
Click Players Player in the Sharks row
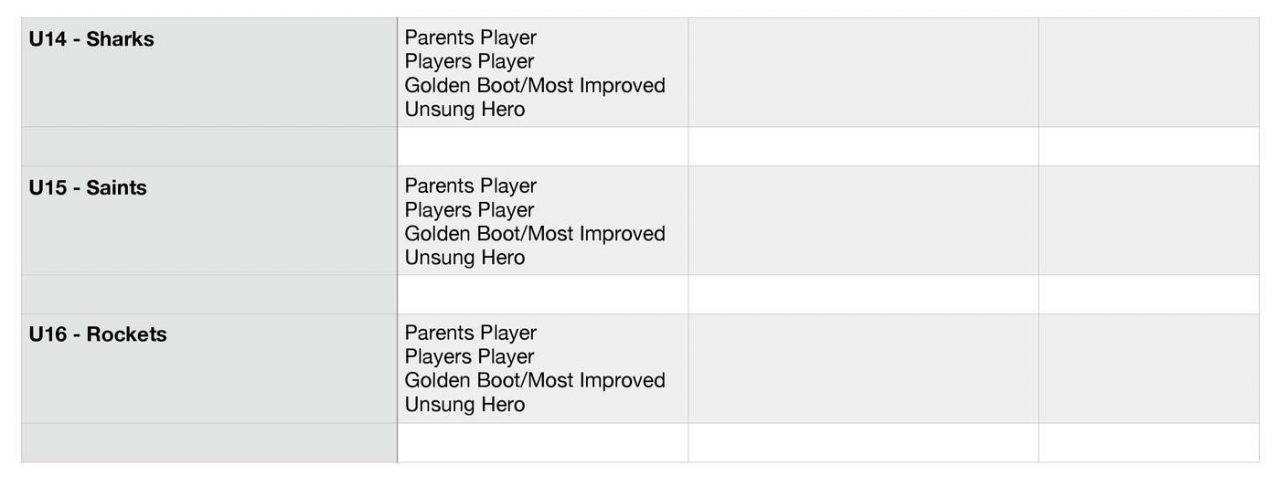click(x=469, y=62)
